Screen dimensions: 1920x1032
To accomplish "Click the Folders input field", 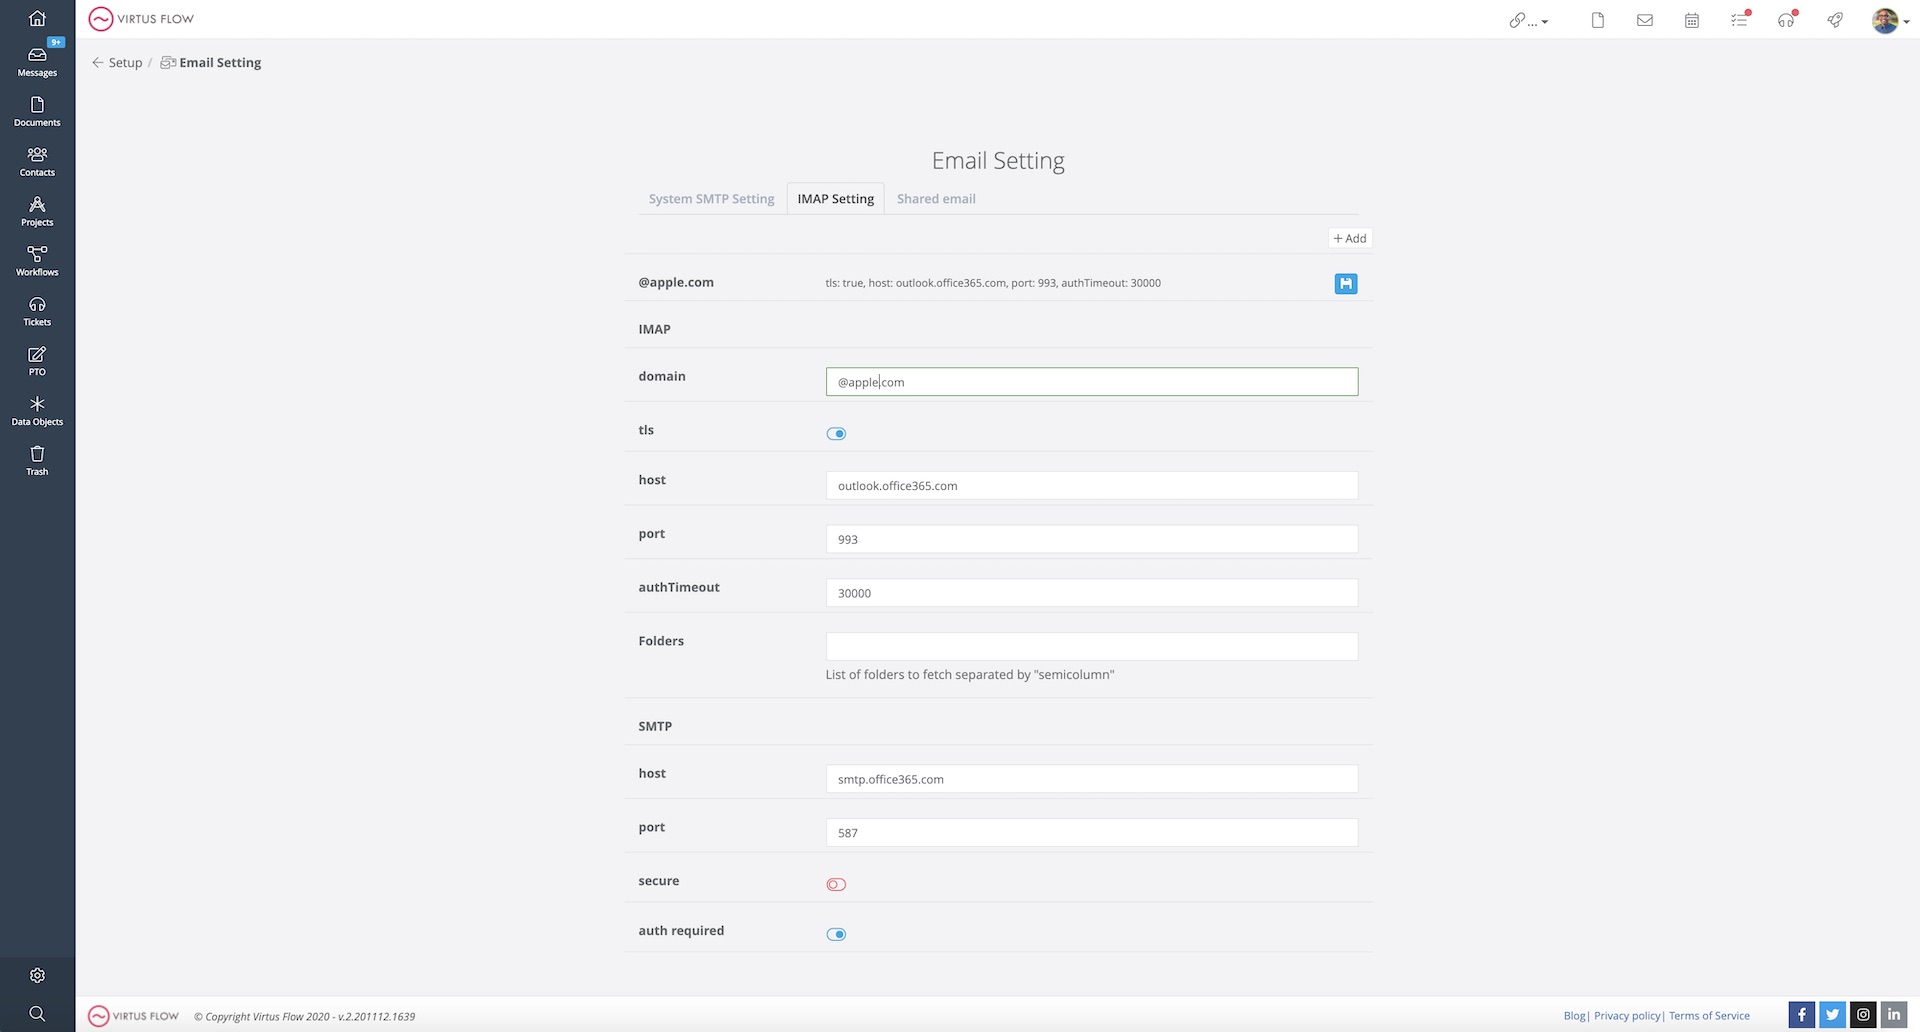I will [1092, 646].
